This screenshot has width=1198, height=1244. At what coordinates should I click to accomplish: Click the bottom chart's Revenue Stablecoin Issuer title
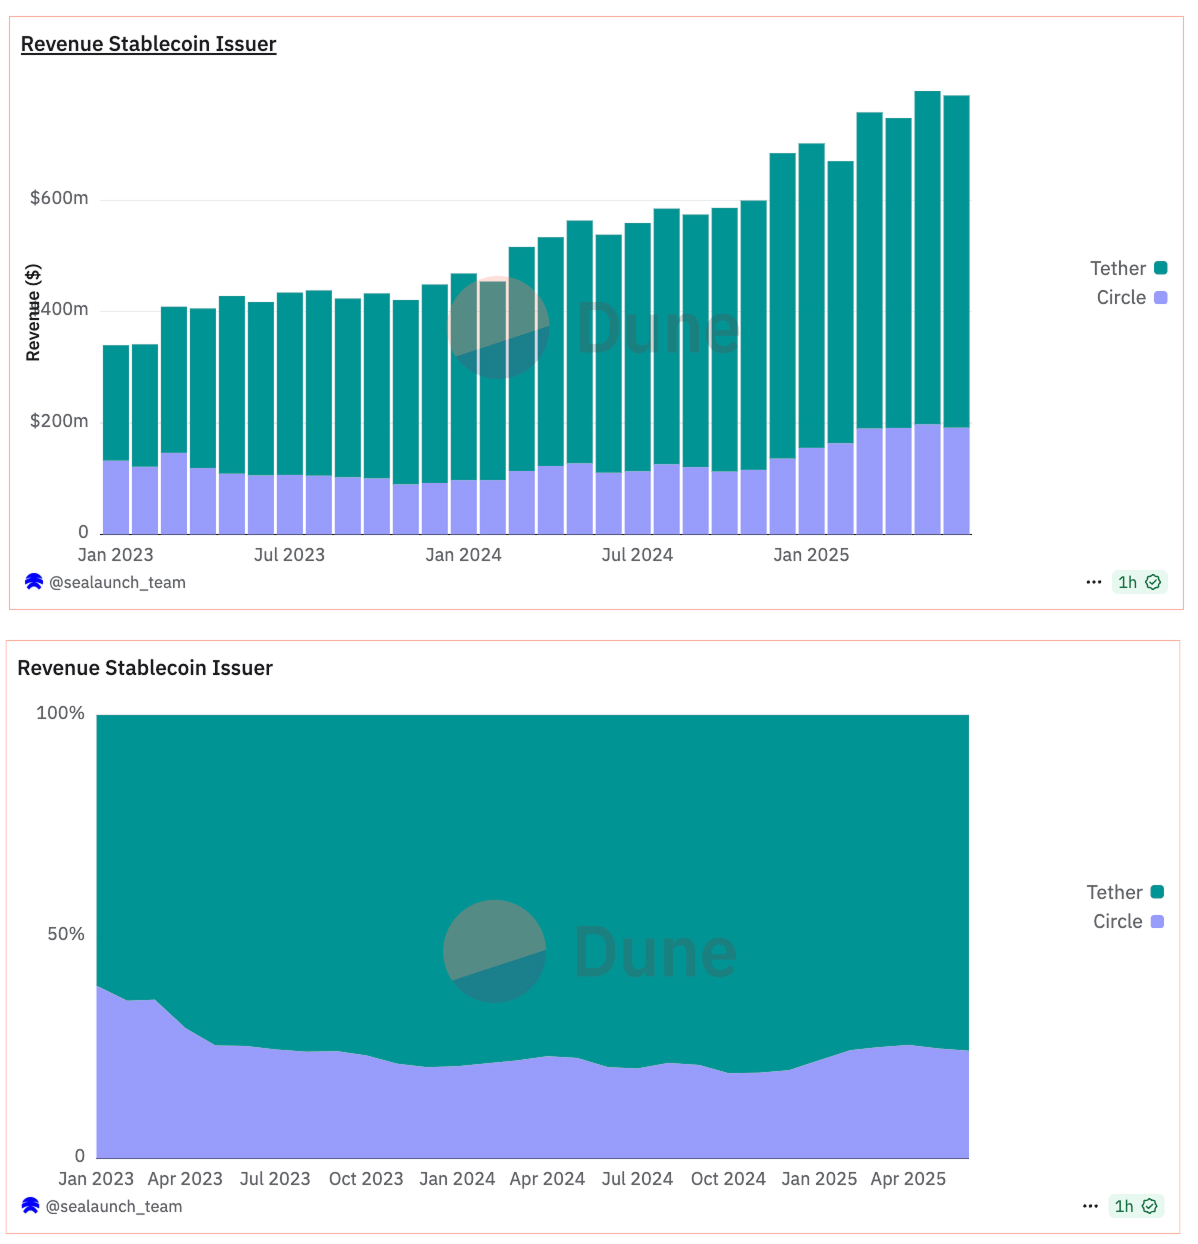145,668
